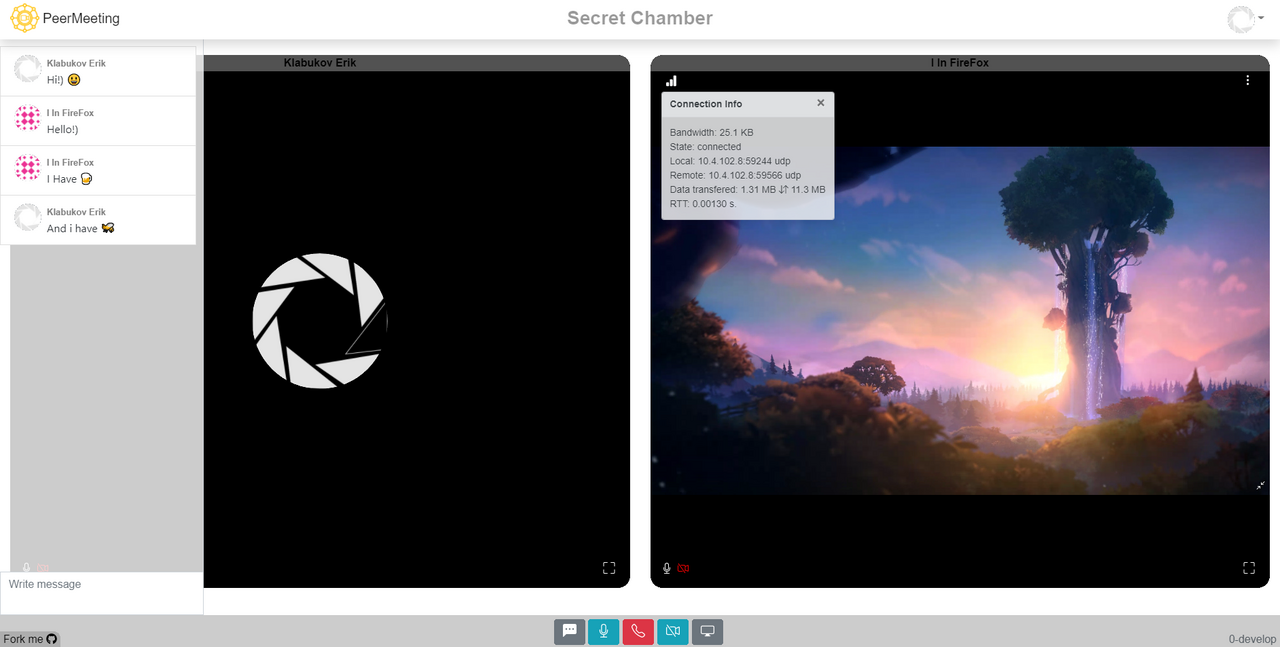Open the user avatar dropdown menu

click(x=1246, y=19)
